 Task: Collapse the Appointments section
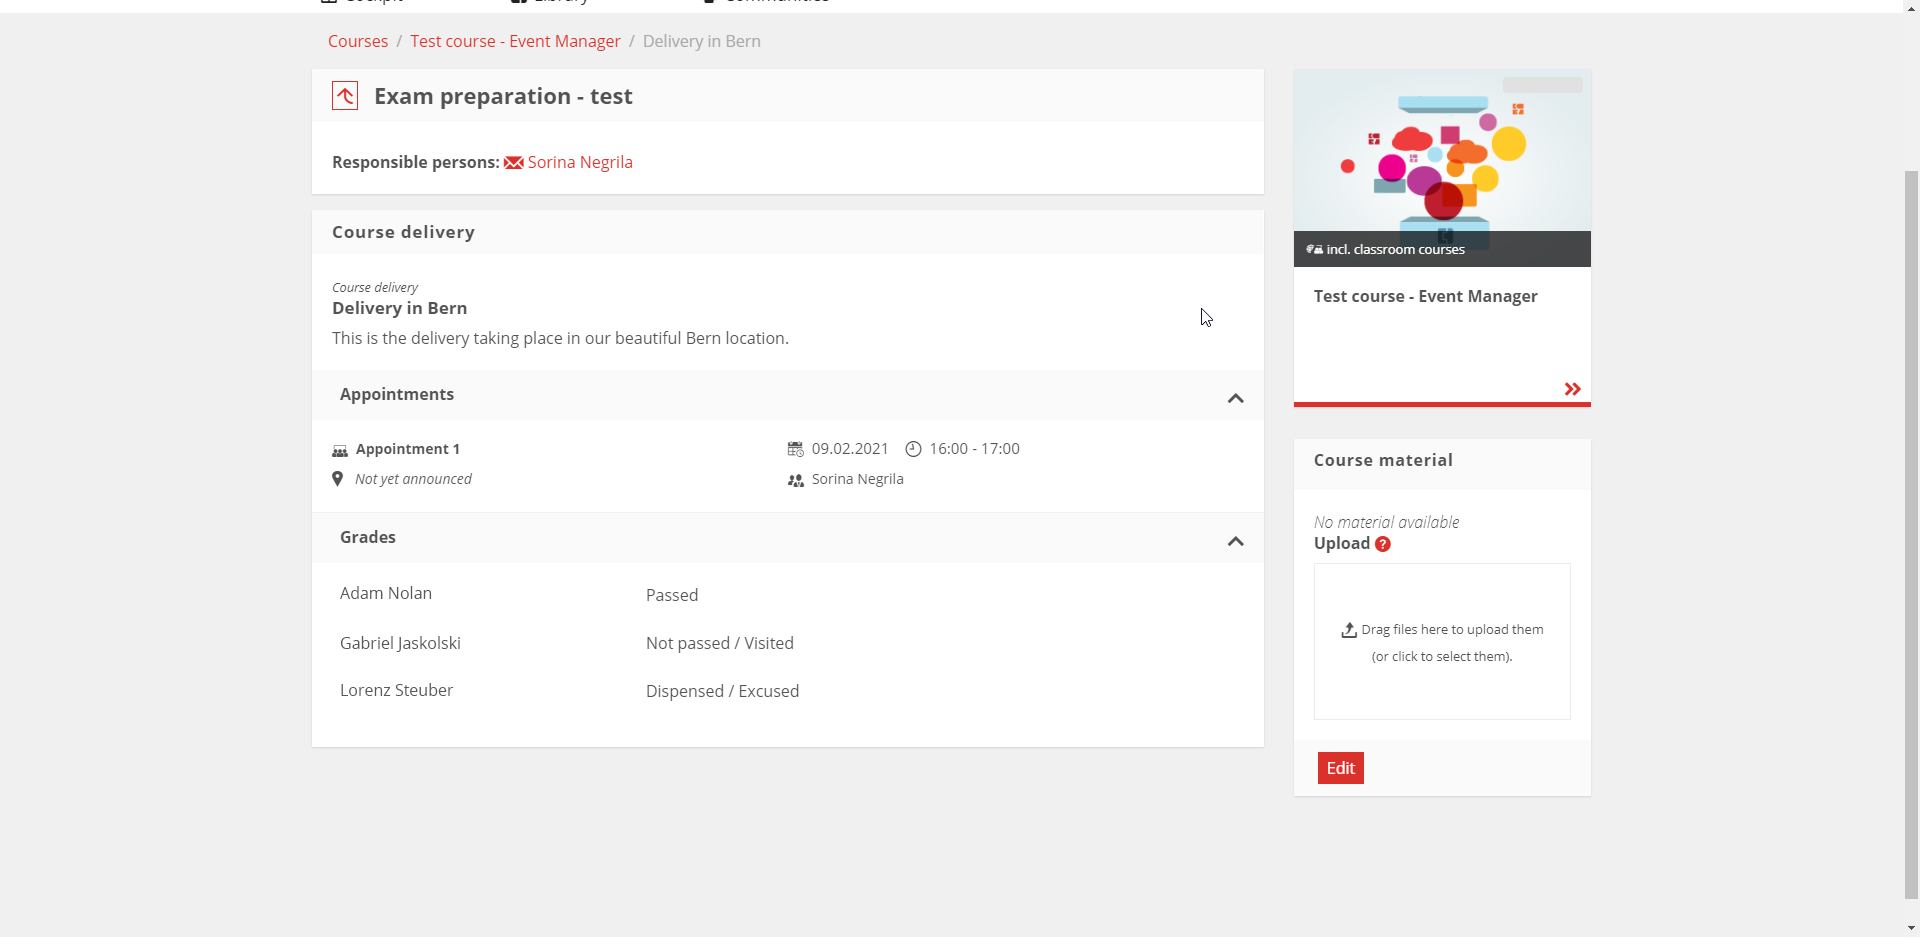coord(1235,398)
